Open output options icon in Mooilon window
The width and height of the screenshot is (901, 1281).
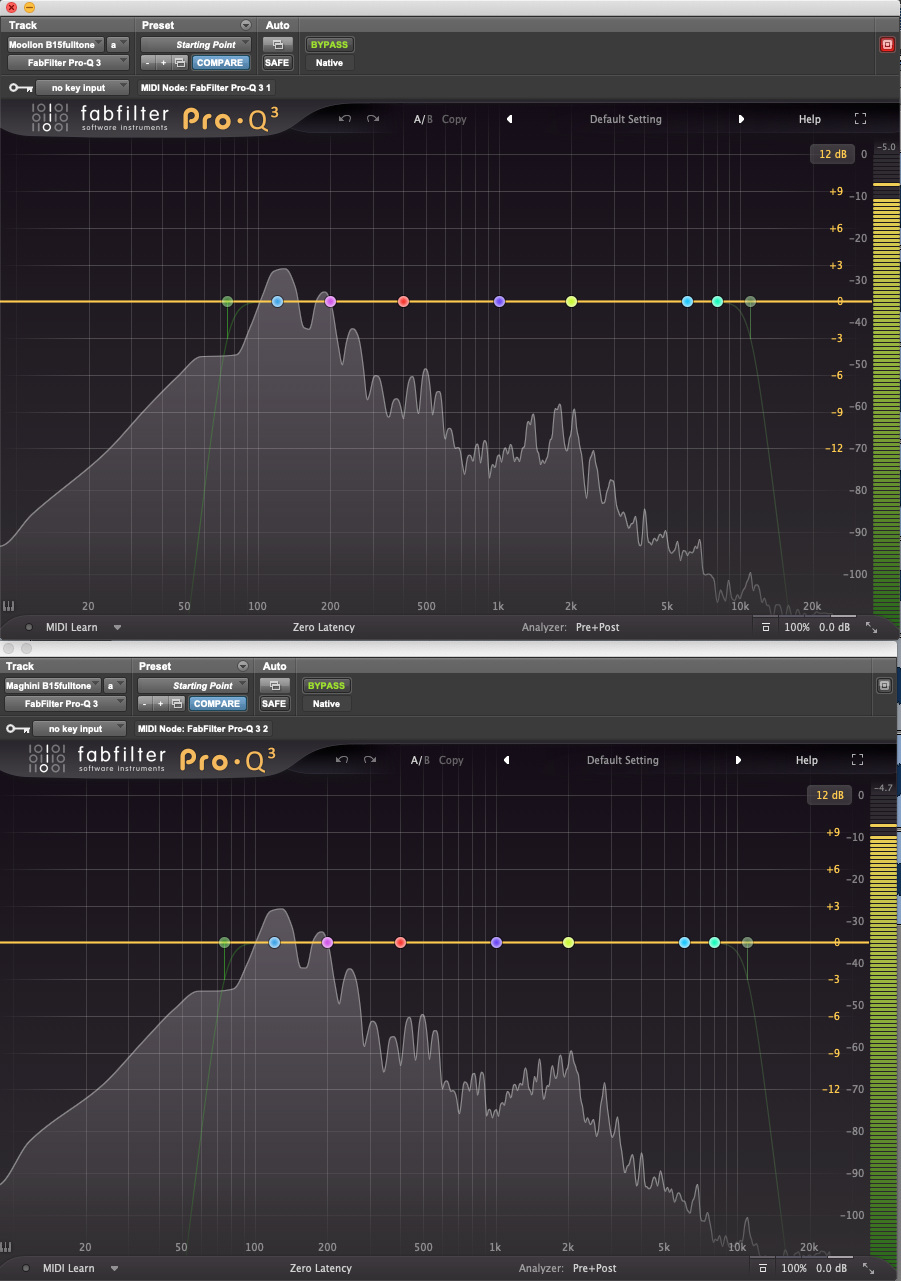[x=765, y=627]
